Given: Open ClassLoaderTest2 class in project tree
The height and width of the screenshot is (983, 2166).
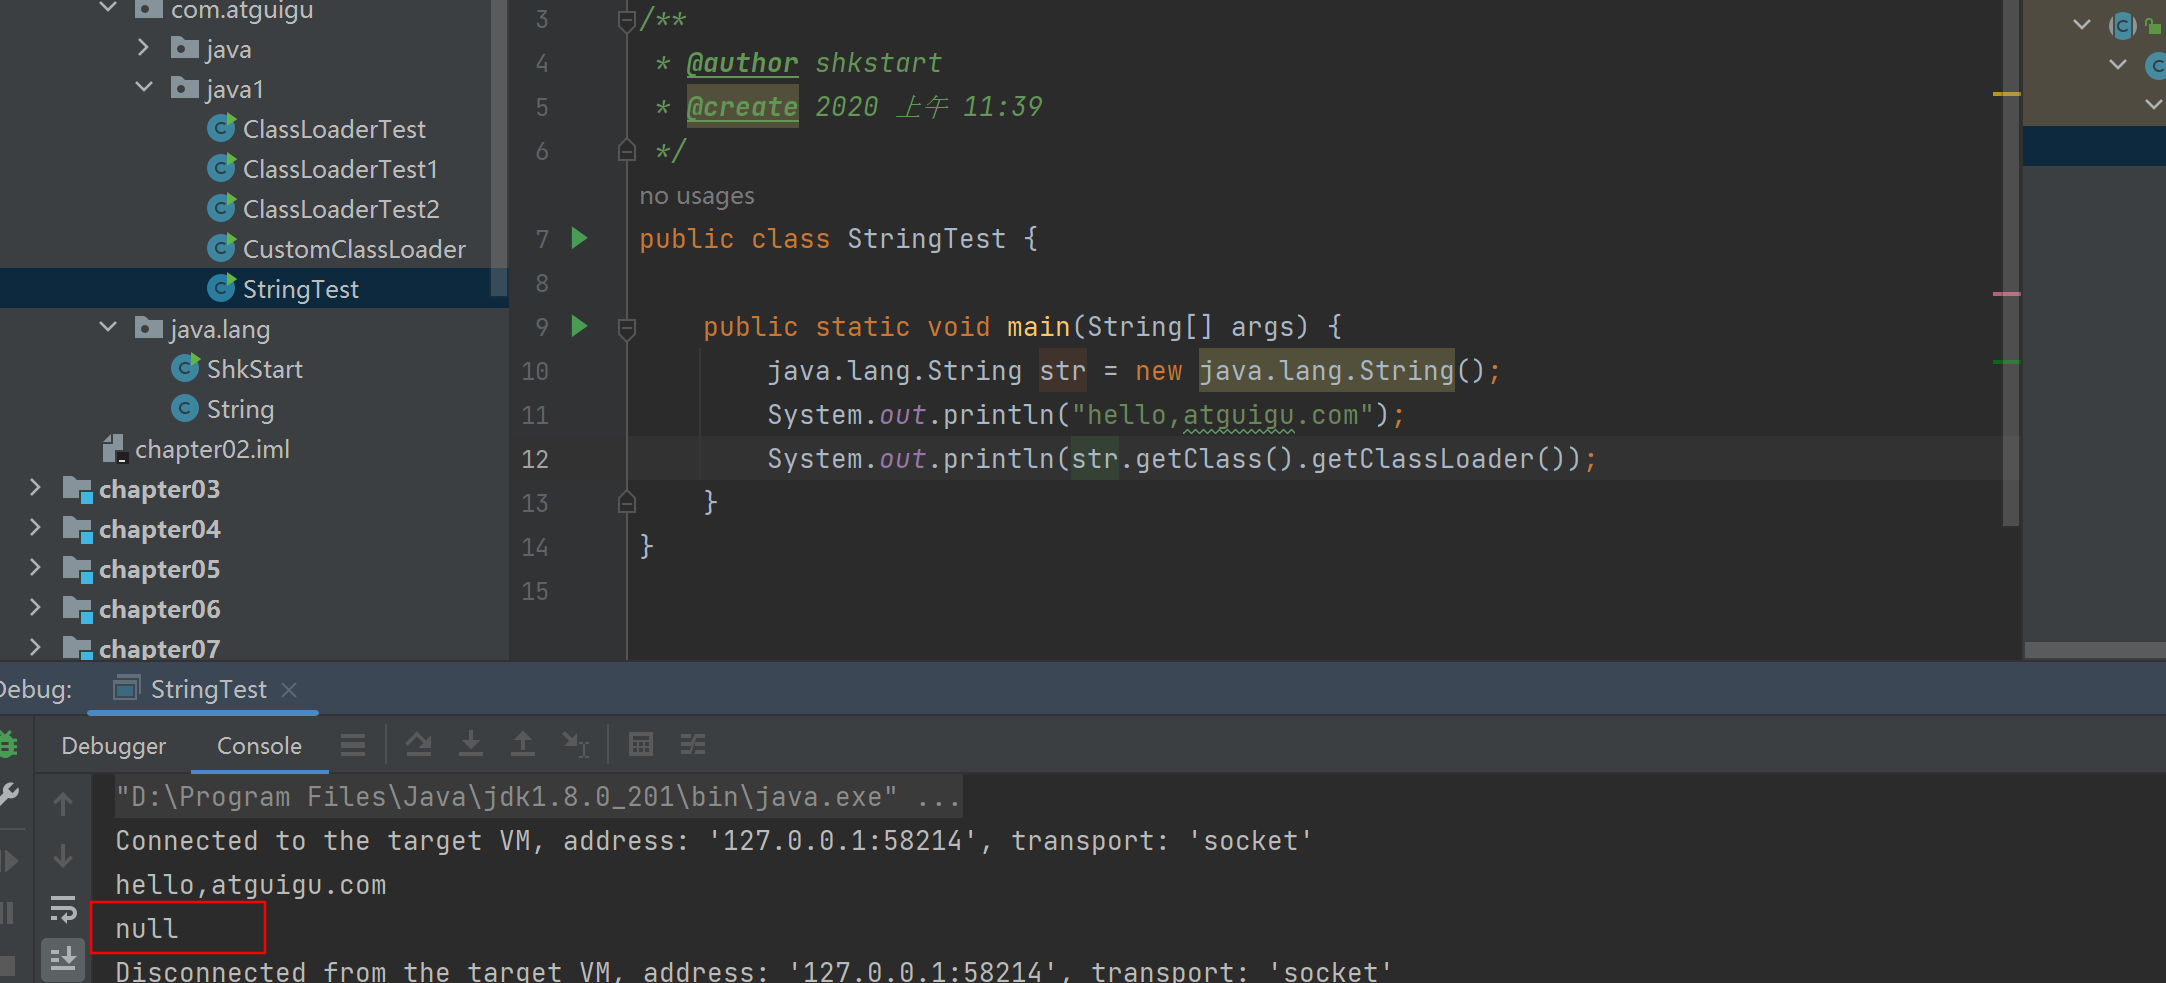Looking at the screenshot, I should point(341,209).
